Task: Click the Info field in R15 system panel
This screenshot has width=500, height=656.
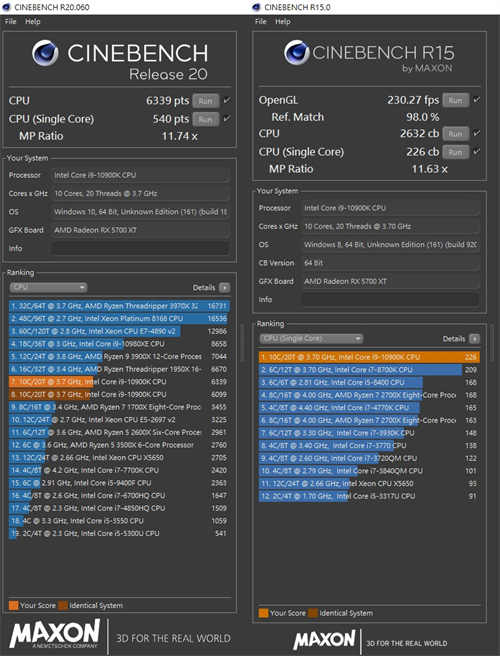Action: click(x=390, y=300)
